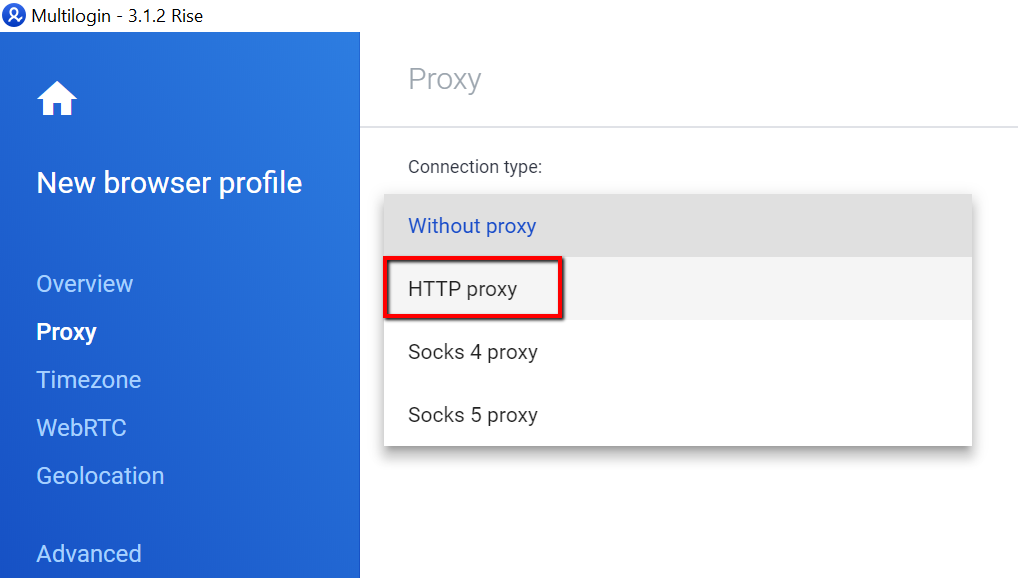Click the New browser profile title

pyautogui.click(x=169, y=183)
